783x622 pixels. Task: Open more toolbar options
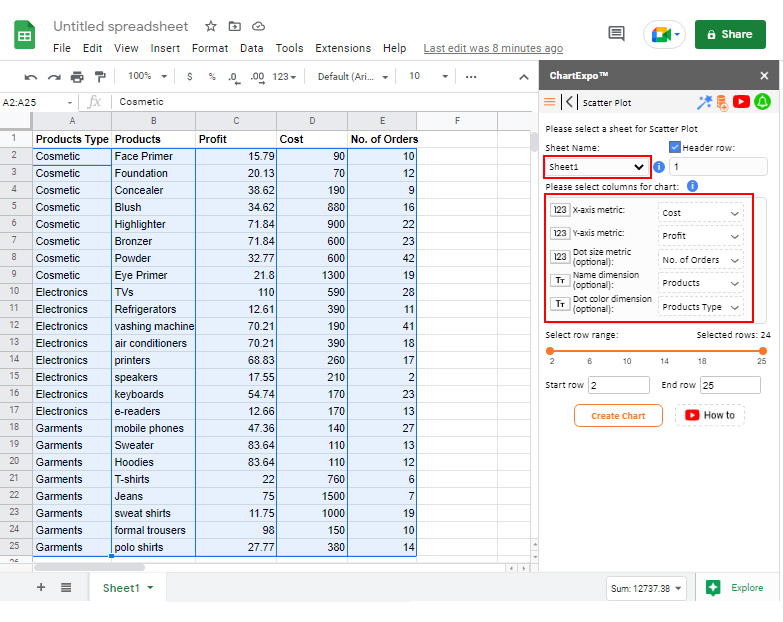471,77
